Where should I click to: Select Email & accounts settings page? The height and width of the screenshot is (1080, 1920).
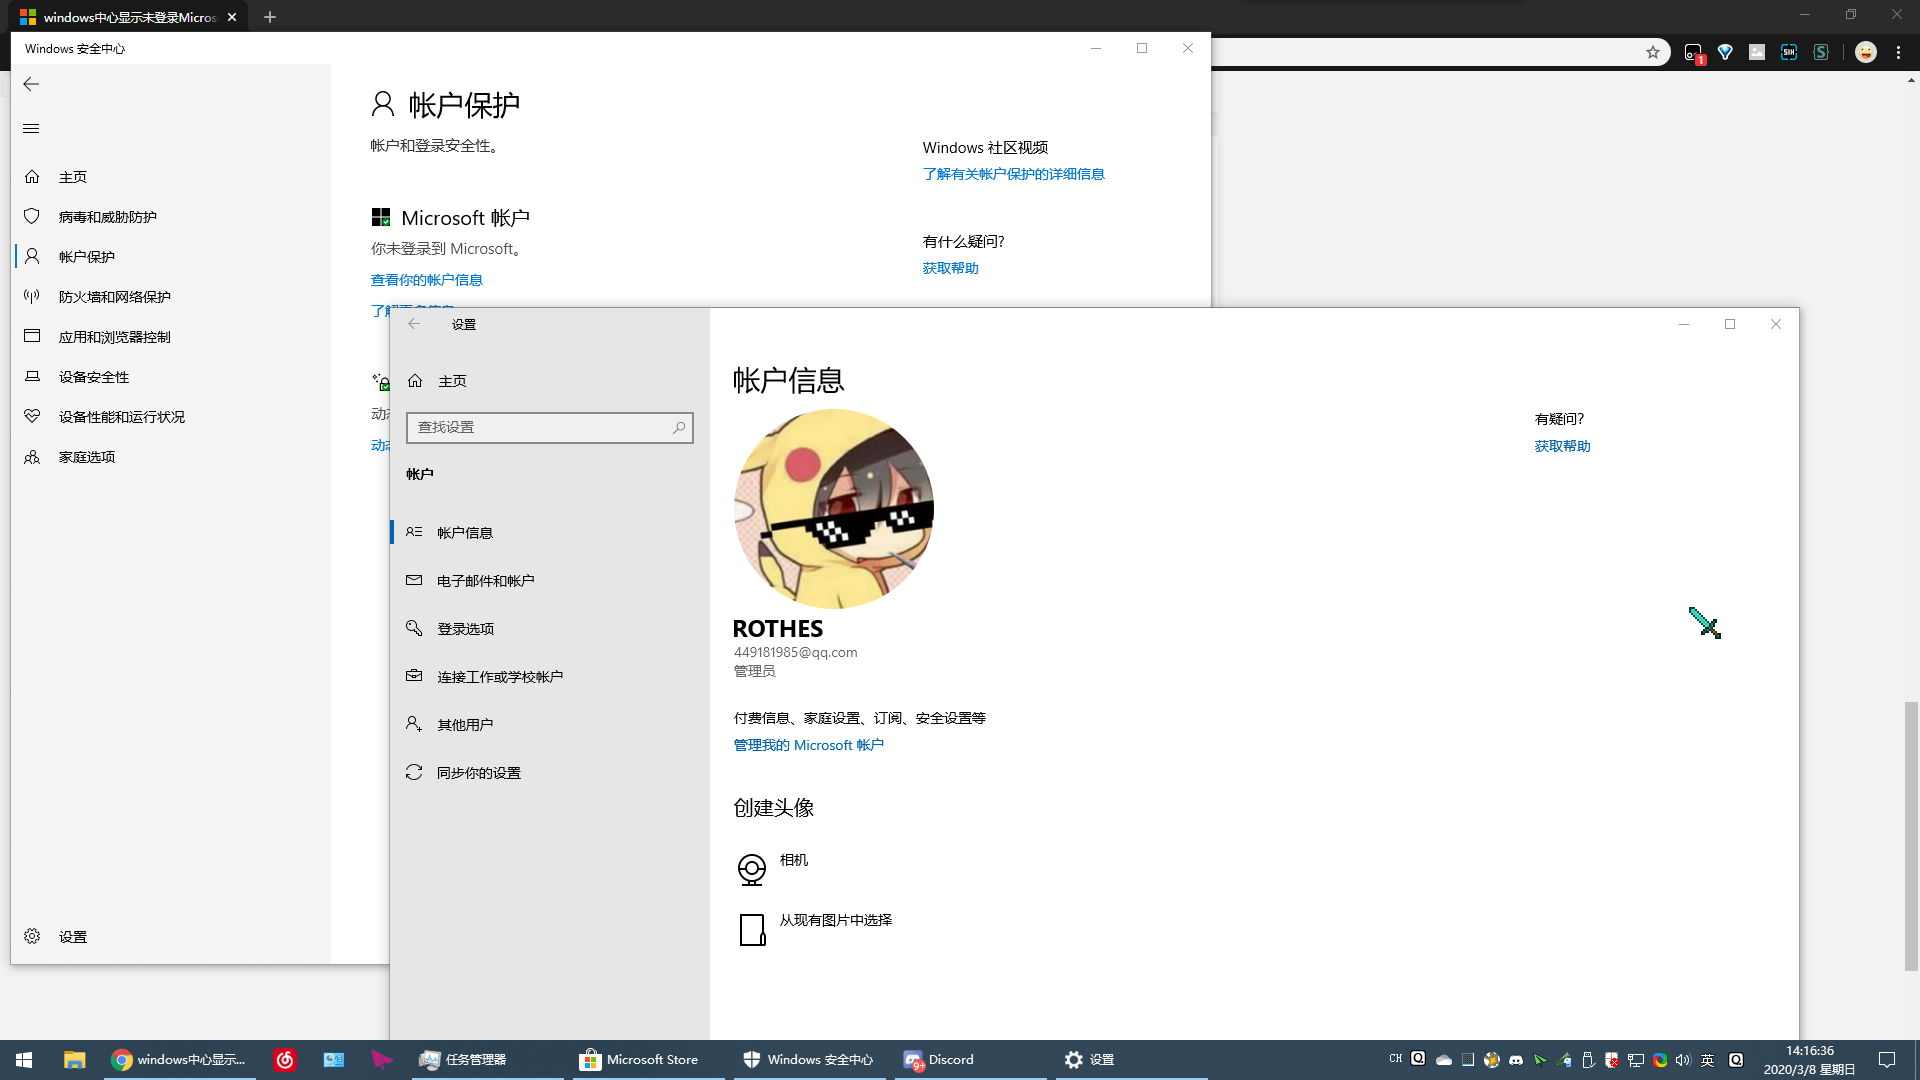point(485,581)
